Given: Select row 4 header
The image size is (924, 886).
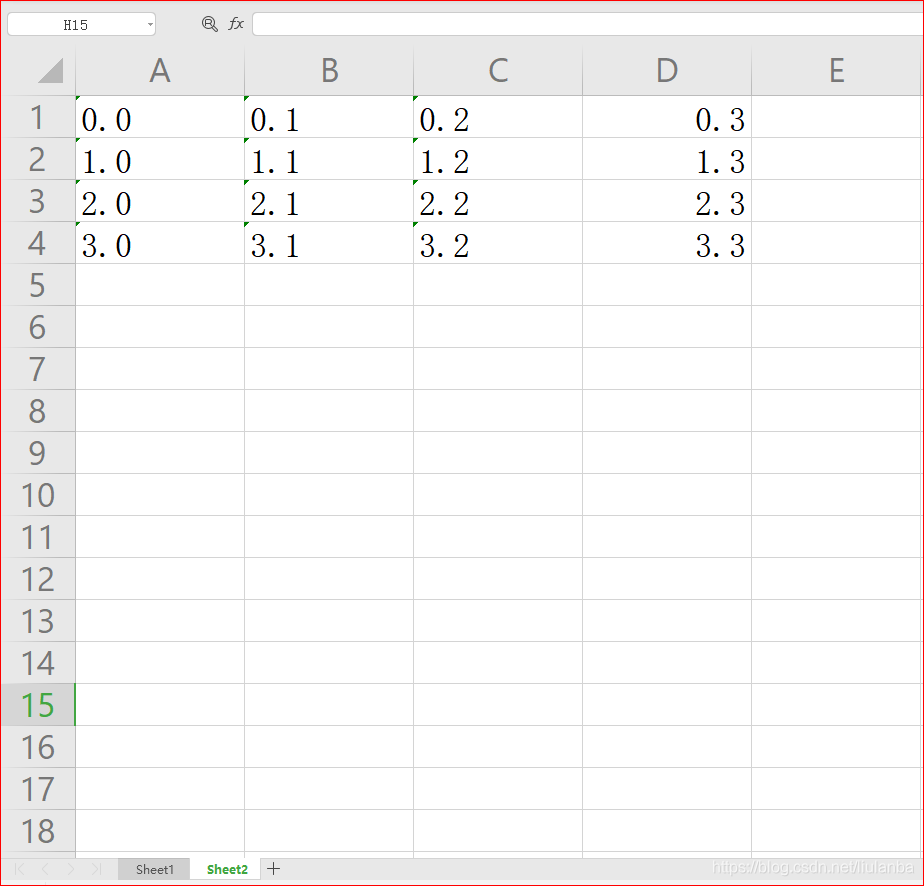Looking at the screenshot, I should (x=38, y=243).
